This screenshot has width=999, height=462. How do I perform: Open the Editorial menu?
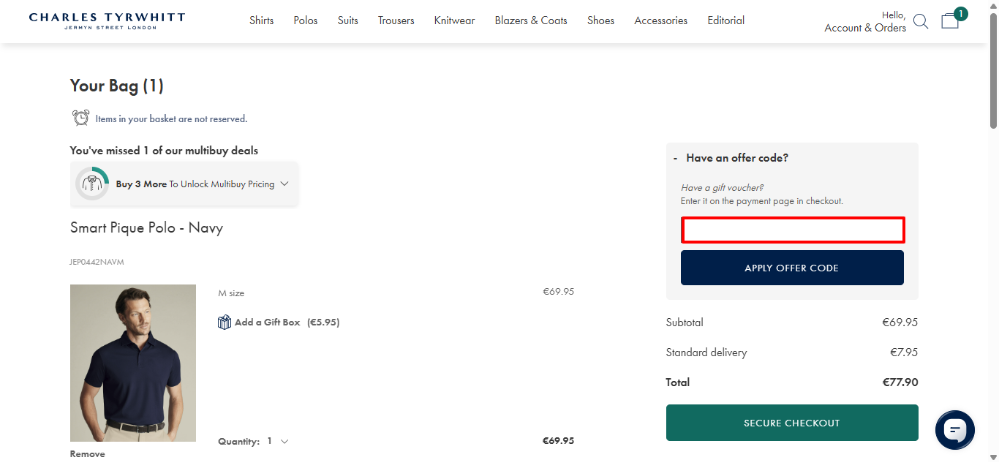pyautogui.click(x=726, y=20)
